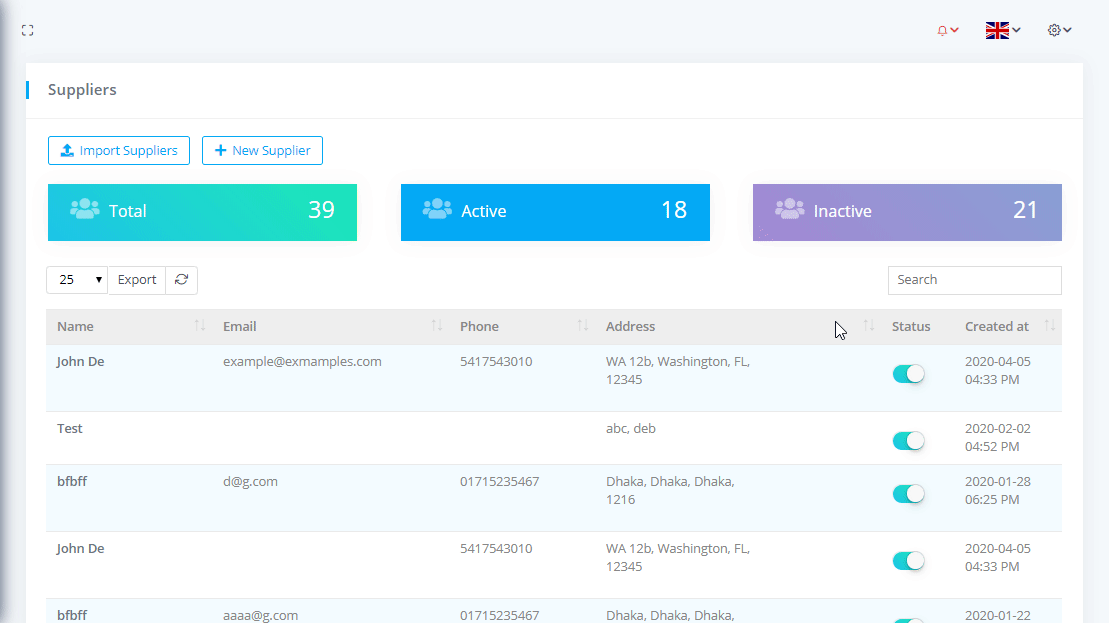Select the Inactive suppliers card
1109x623 pixels.
(x=907, y=212)
